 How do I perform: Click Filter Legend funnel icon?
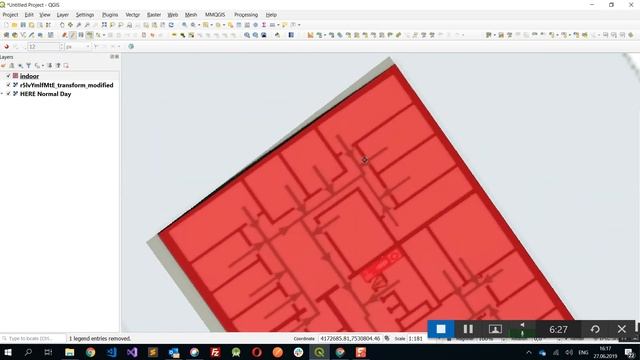coord(29,65)
